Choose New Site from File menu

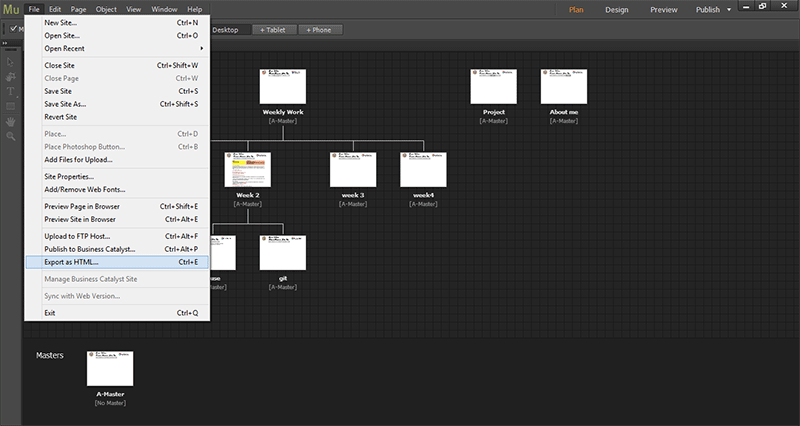[117, 22]
